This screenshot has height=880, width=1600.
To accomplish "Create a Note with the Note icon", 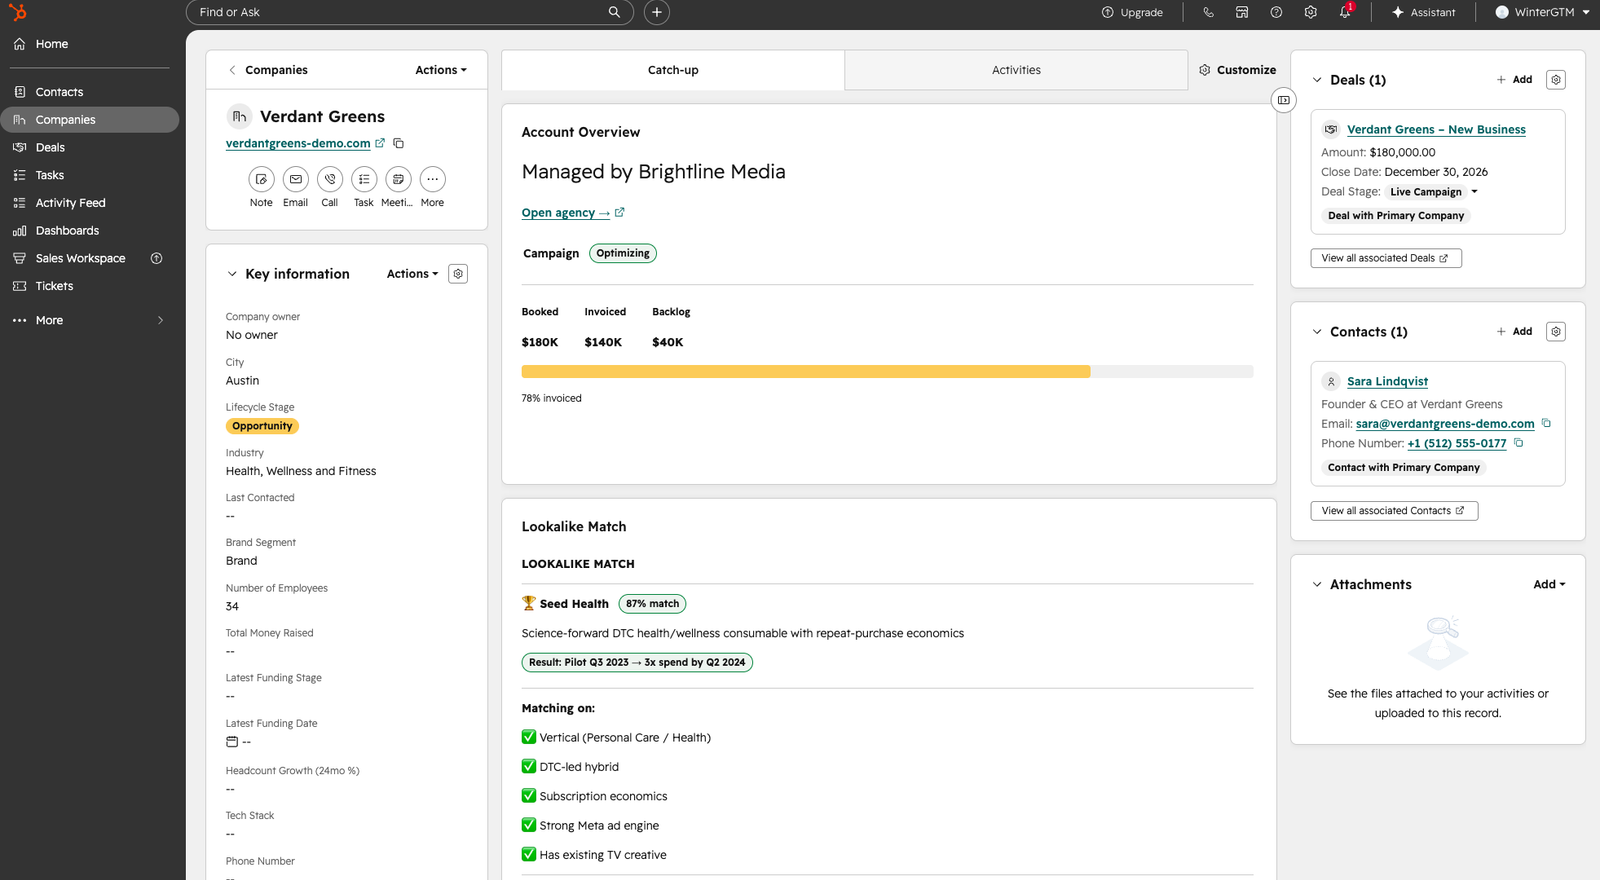I will (261, 179).
